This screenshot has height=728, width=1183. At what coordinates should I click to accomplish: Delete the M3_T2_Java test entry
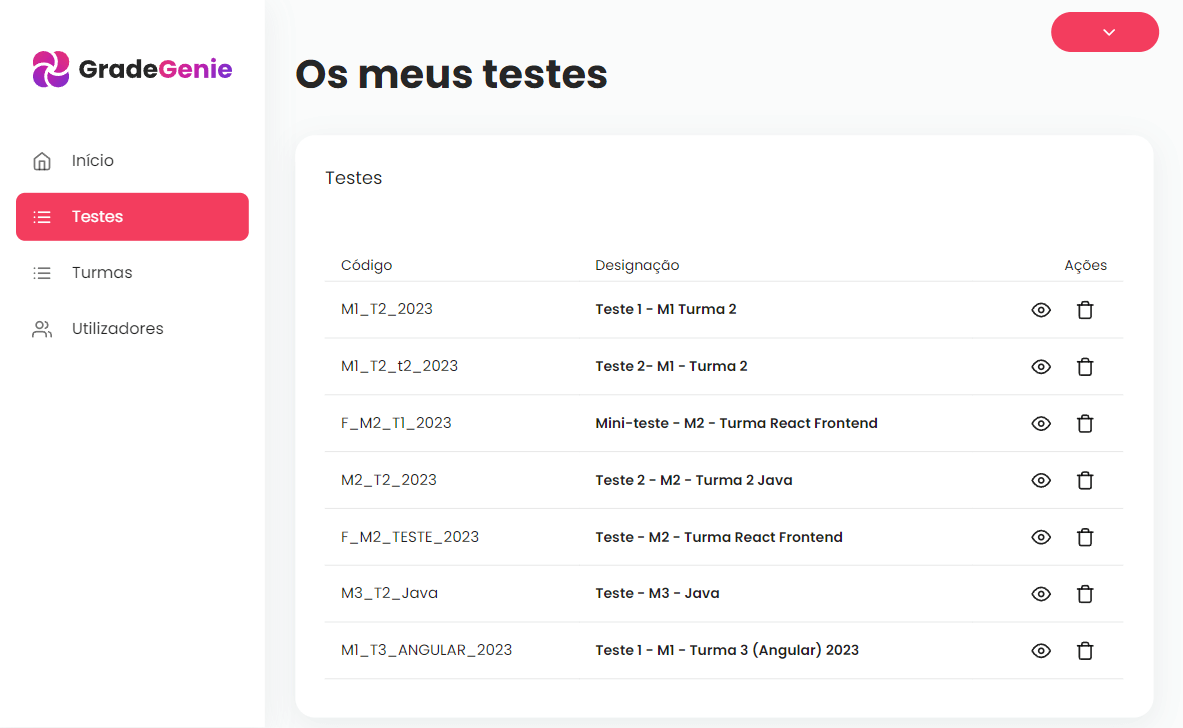click(1084, 594)
